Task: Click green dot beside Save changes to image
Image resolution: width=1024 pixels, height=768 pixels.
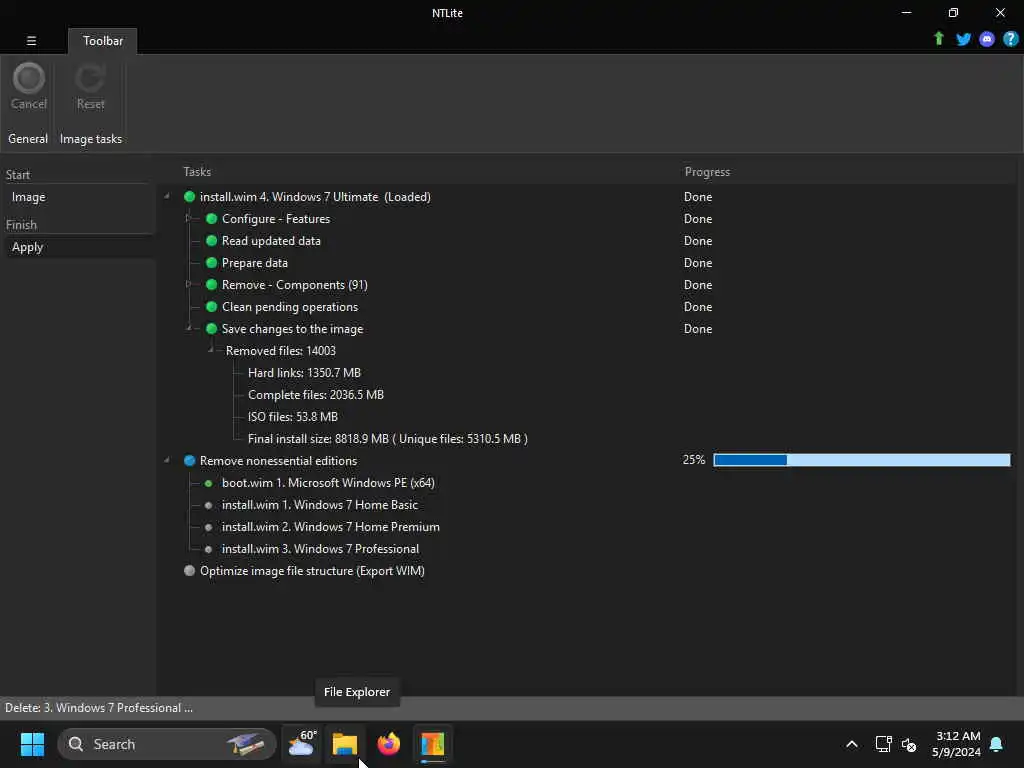Action: tap(211, 328)
